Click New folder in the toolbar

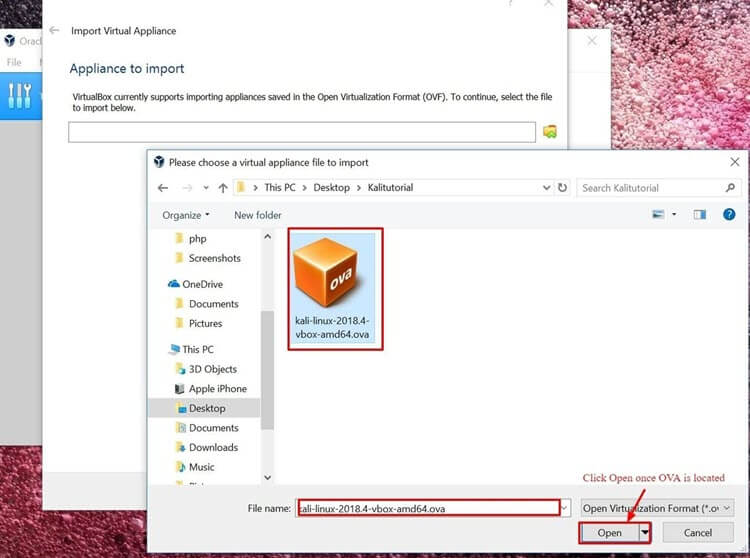[x=257, y=215]
